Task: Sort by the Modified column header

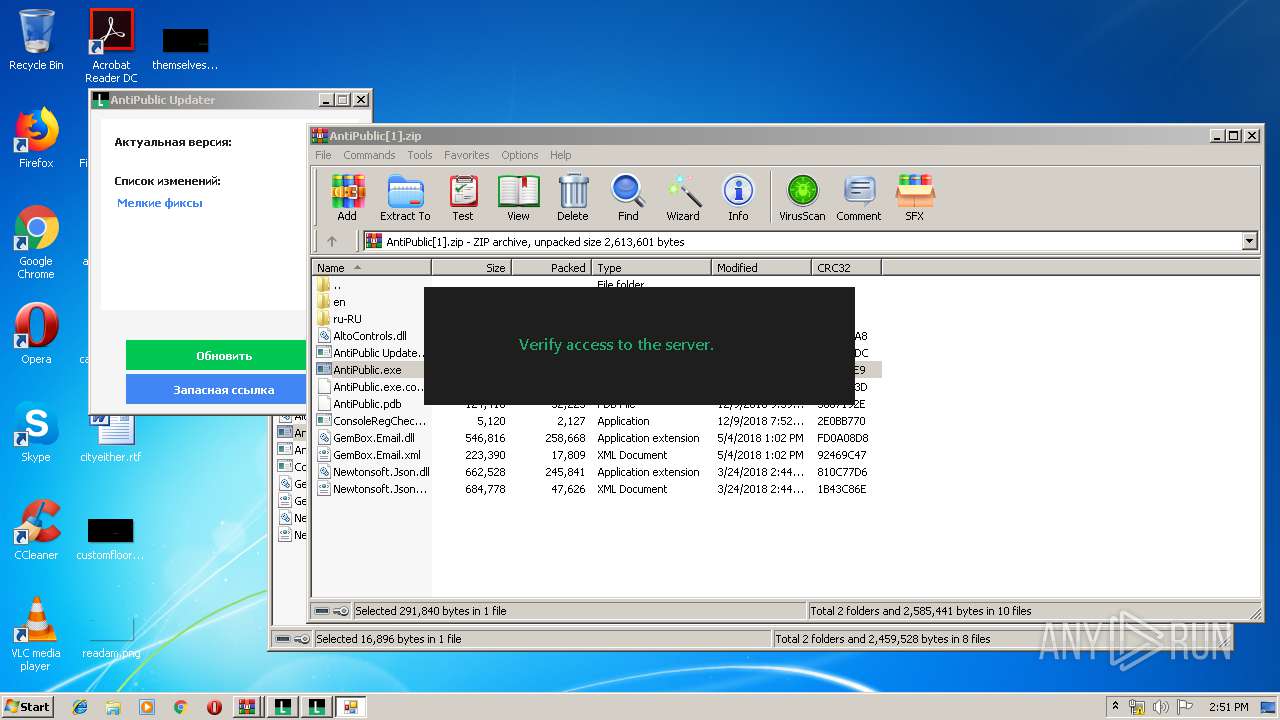Action: pyautogui.click(x=762, y=267)
